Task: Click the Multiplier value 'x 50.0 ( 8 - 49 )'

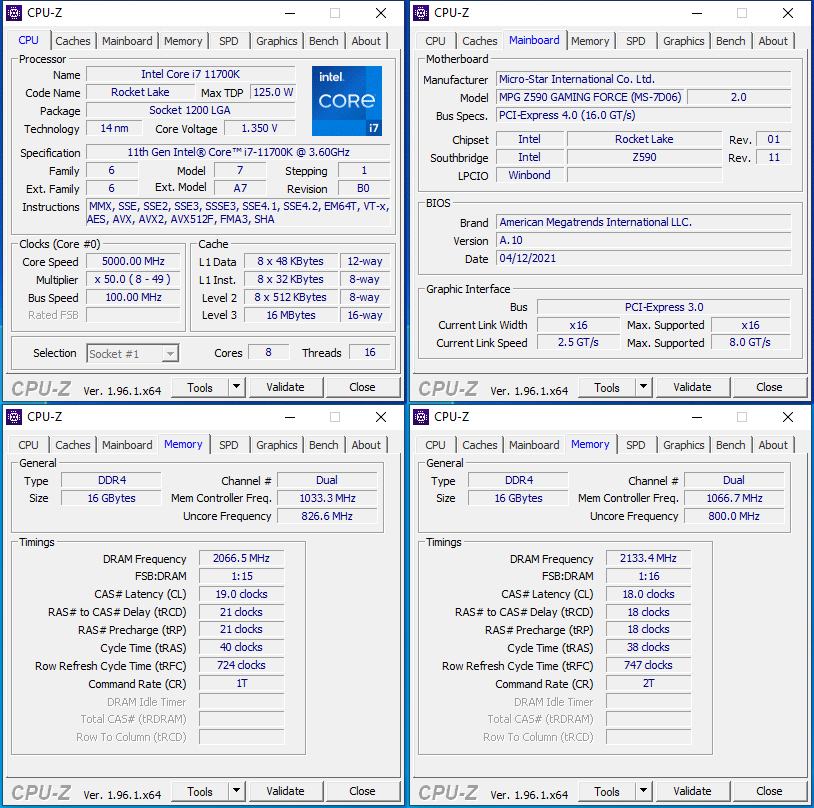Action: [x=133, y=279]
